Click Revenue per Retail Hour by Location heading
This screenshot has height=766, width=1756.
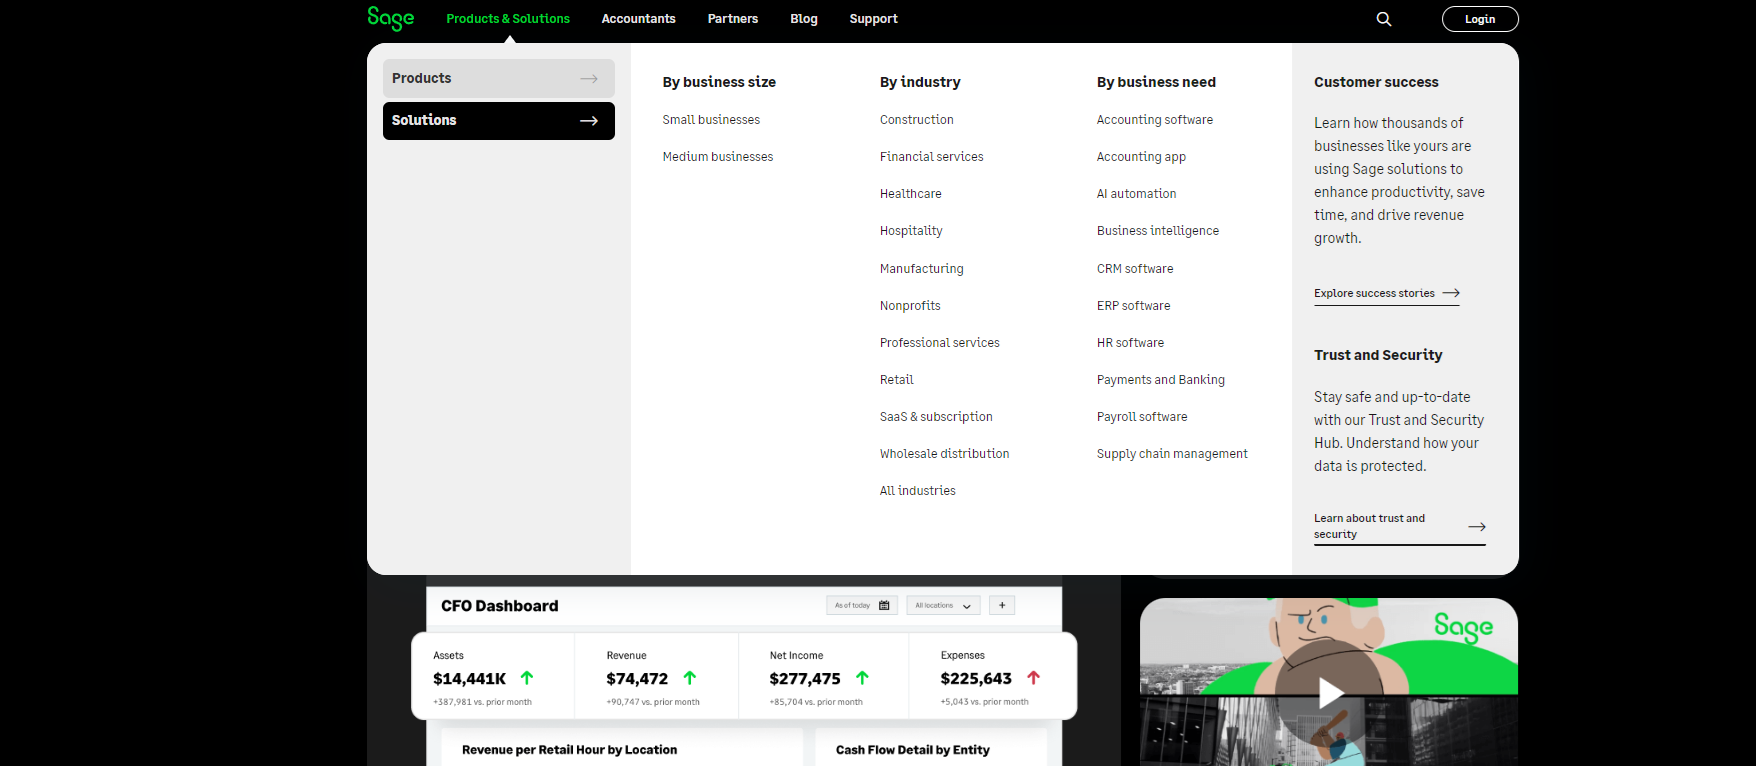[x=569, y=750]
